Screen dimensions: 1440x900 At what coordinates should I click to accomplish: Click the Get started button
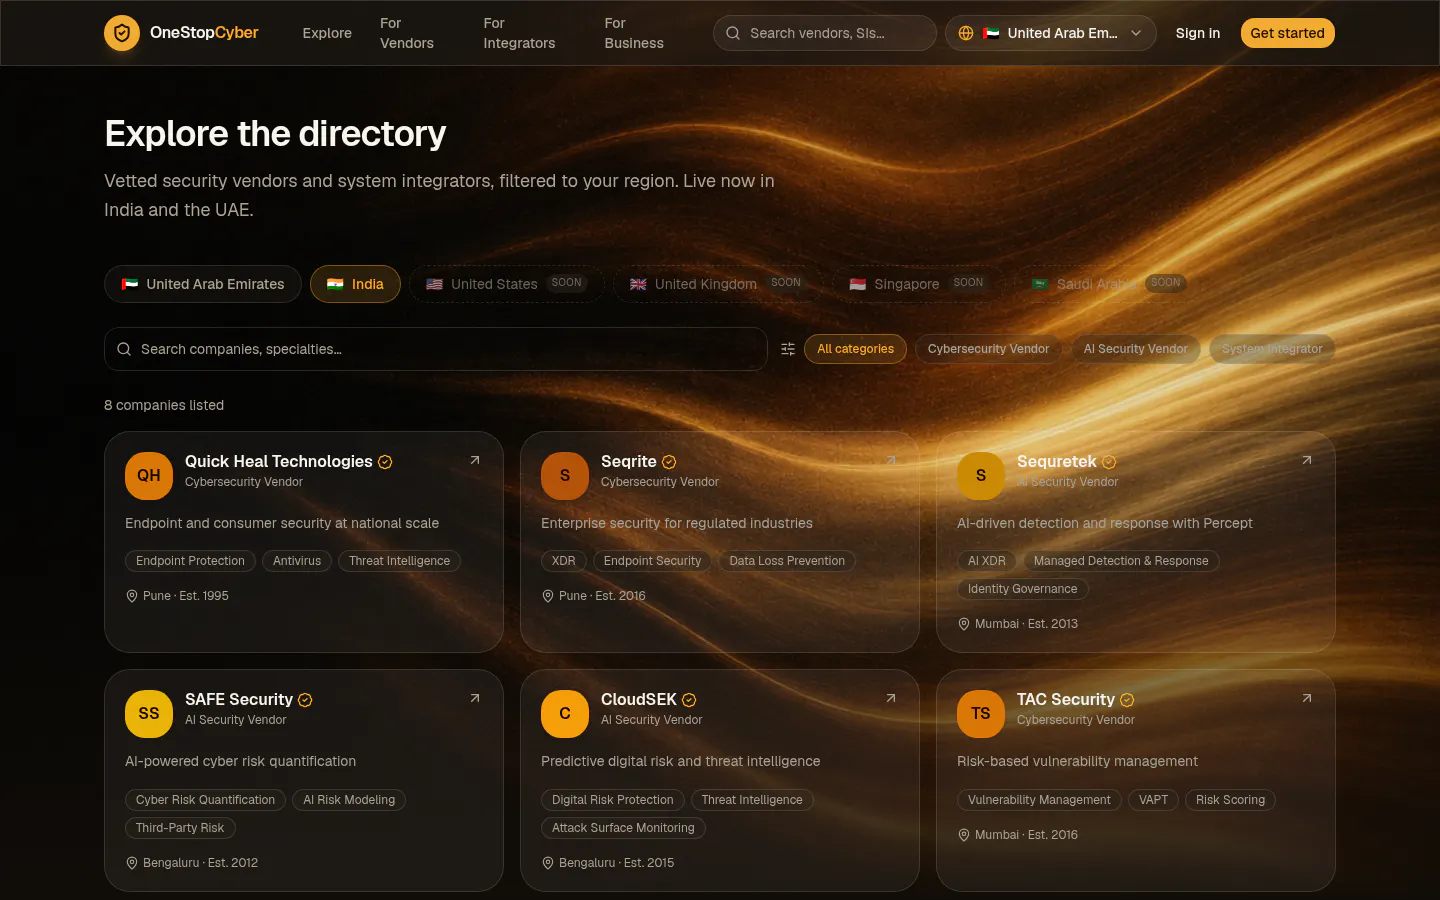point(1288,33)
